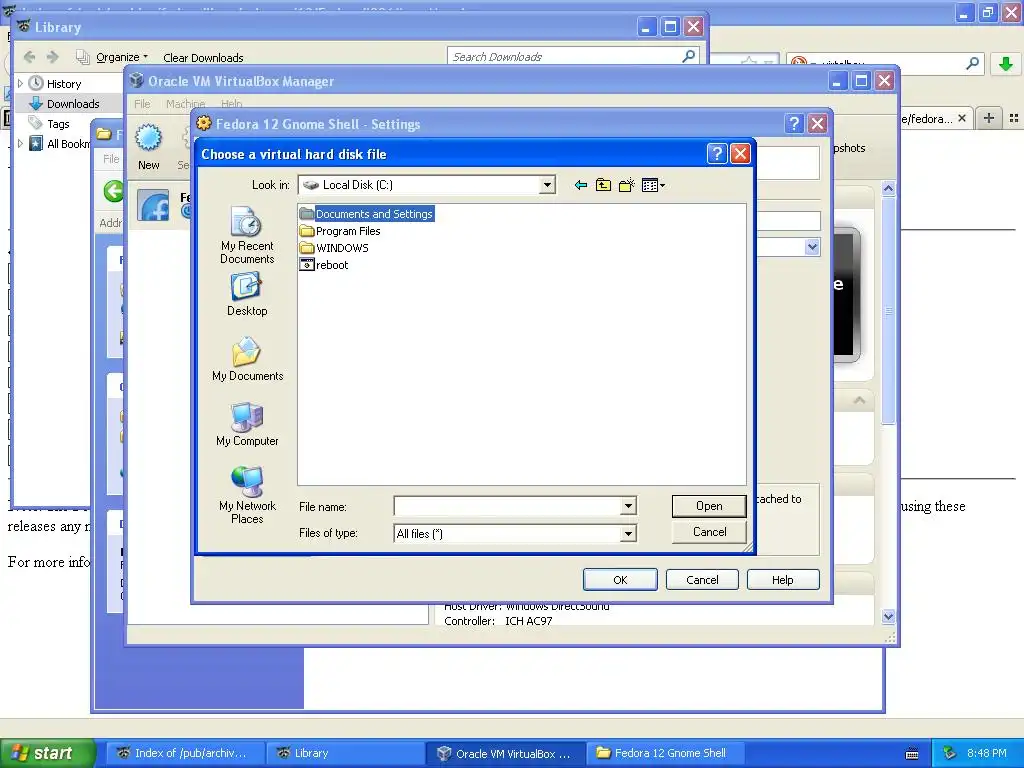Select the WINDOWS folder
Screen dimensions: 1024x768
point(334,248)
